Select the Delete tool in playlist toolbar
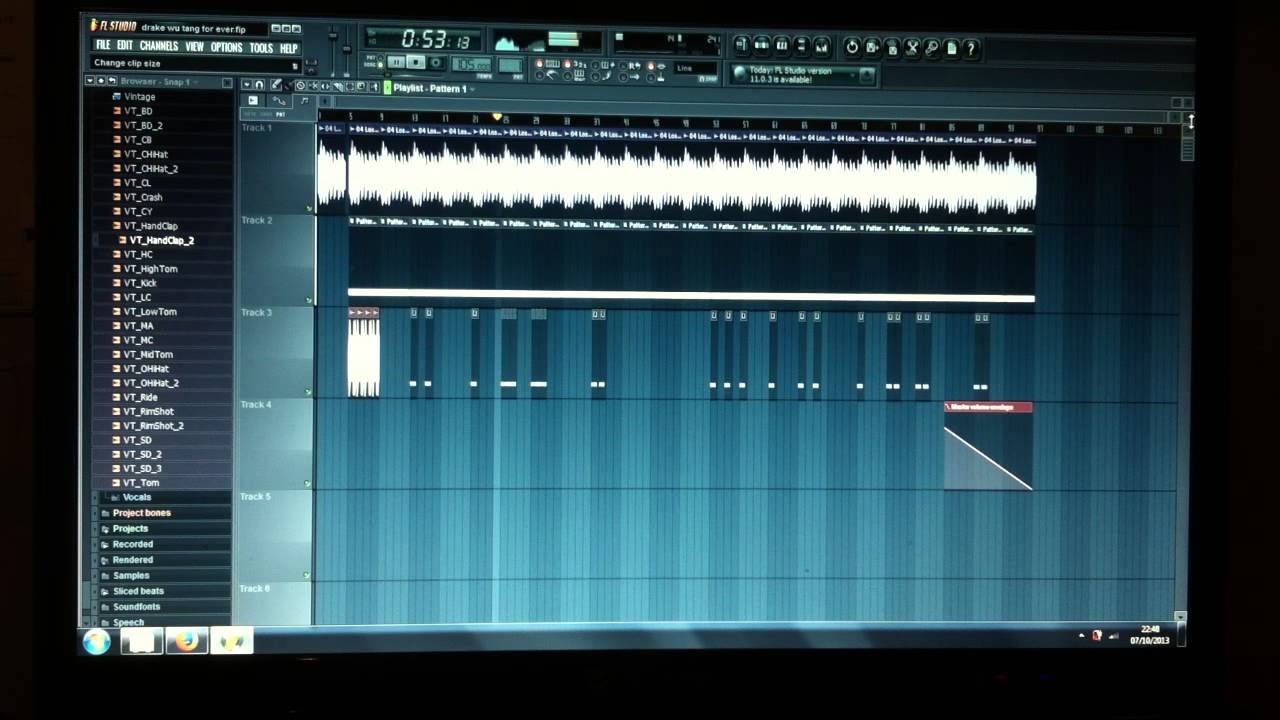The width and height of the screenshot is (1280, 720). 300,86
